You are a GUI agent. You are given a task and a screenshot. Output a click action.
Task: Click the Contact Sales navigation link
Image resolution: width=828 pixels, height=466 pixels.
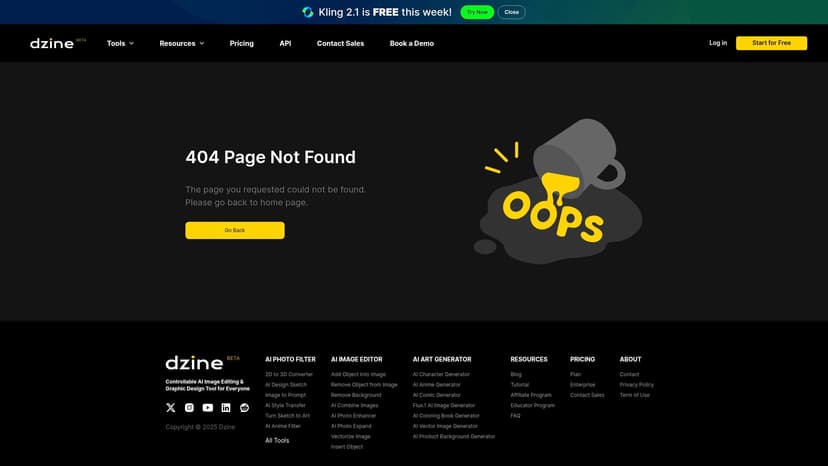(x=340, y=43)
